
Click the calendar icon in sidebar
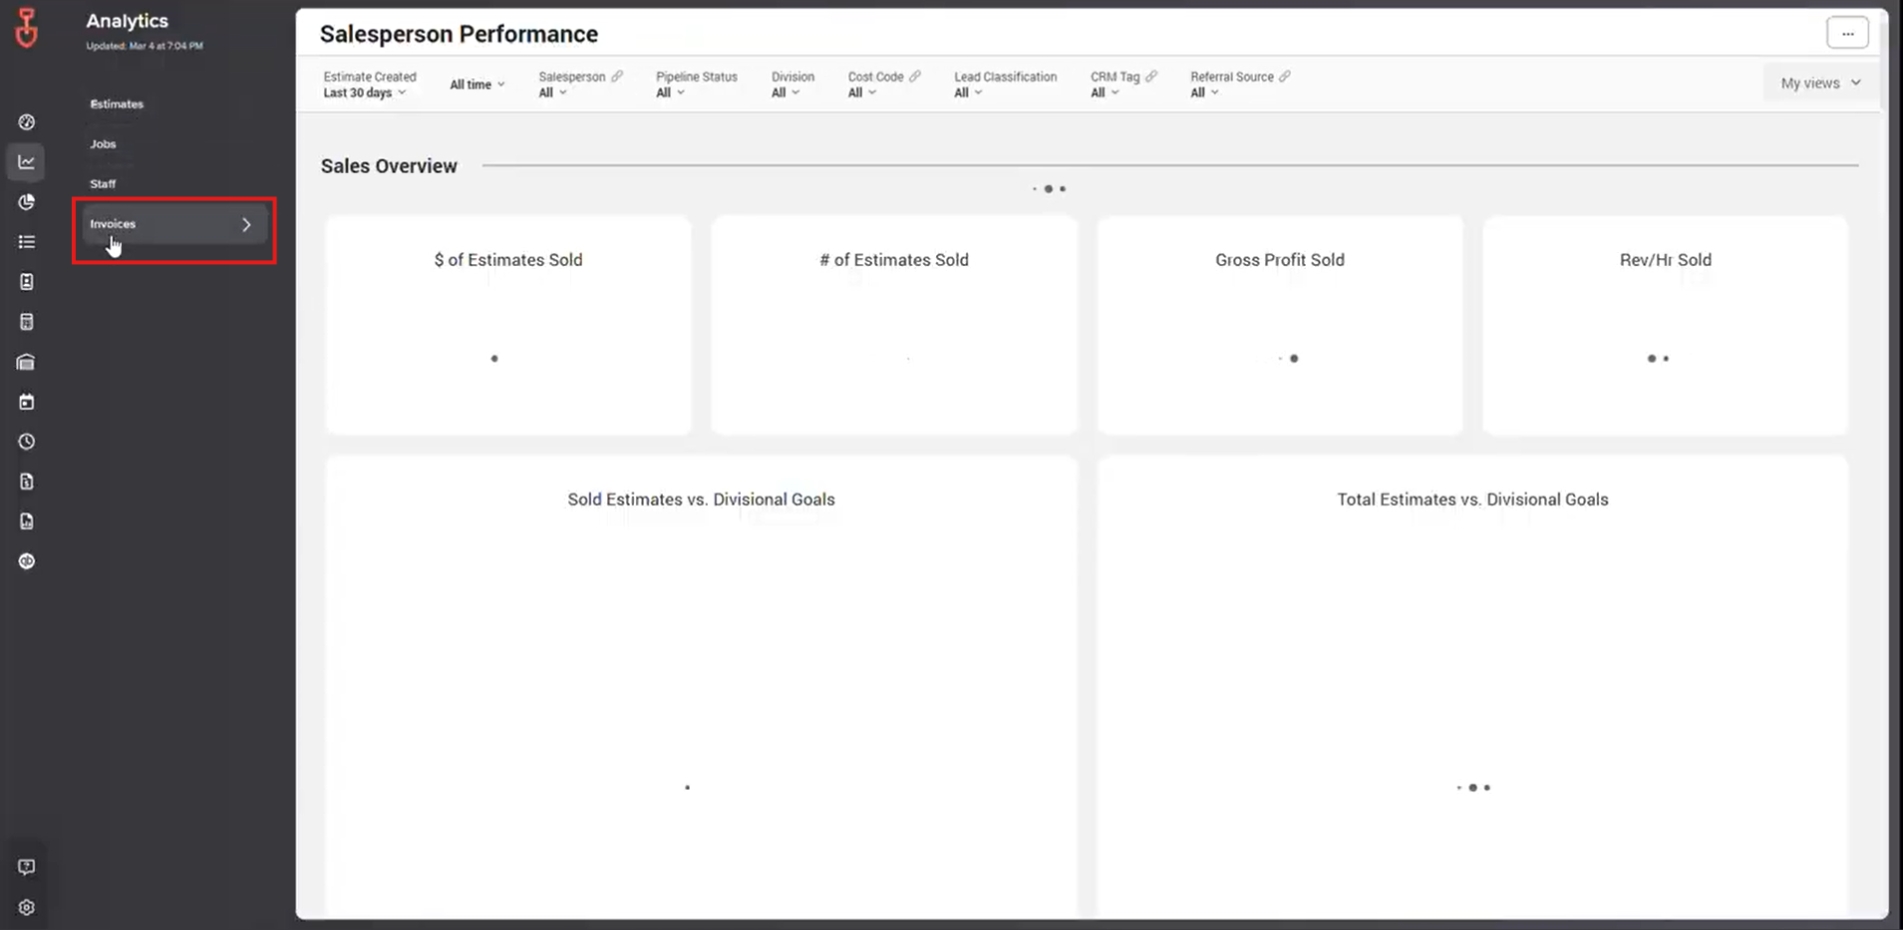(27, 402)
